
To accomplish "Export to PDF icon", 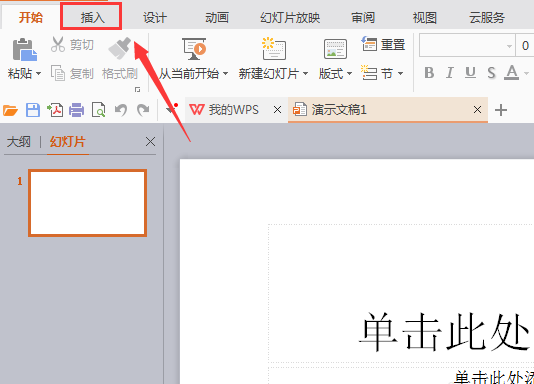I will click(55, 110).
